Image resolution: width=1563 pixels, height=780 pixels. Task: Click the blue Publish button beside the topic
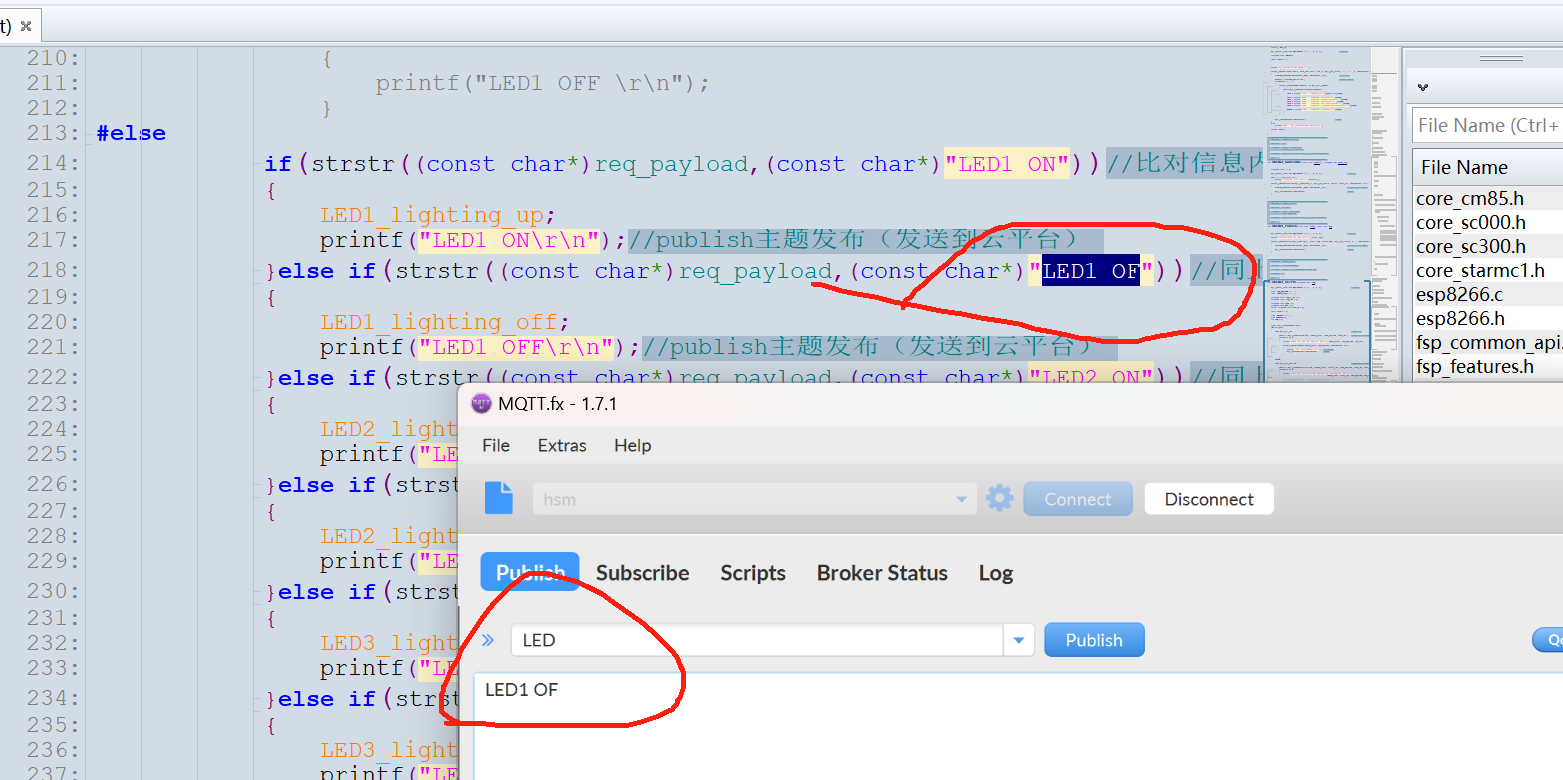tap(1094, 640)
